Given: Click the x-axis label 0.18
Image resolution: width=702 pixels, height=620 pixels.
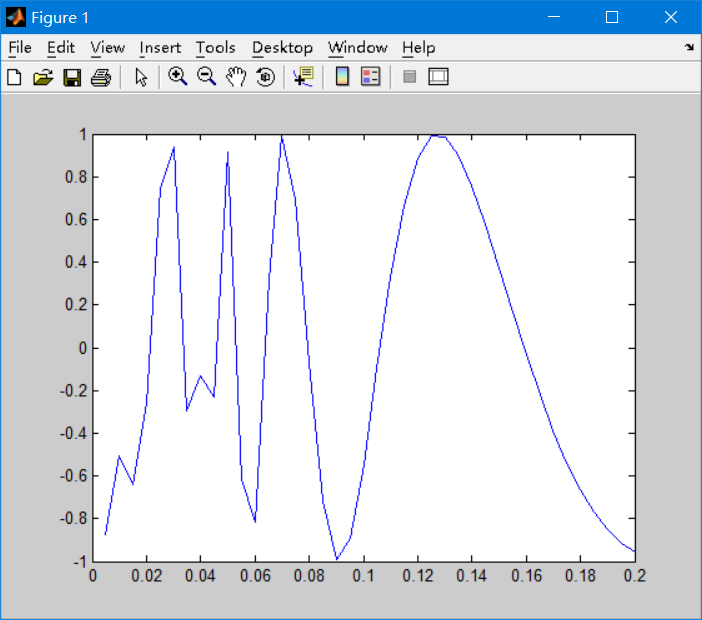Looking at the screenshot, I should point(580,576).
